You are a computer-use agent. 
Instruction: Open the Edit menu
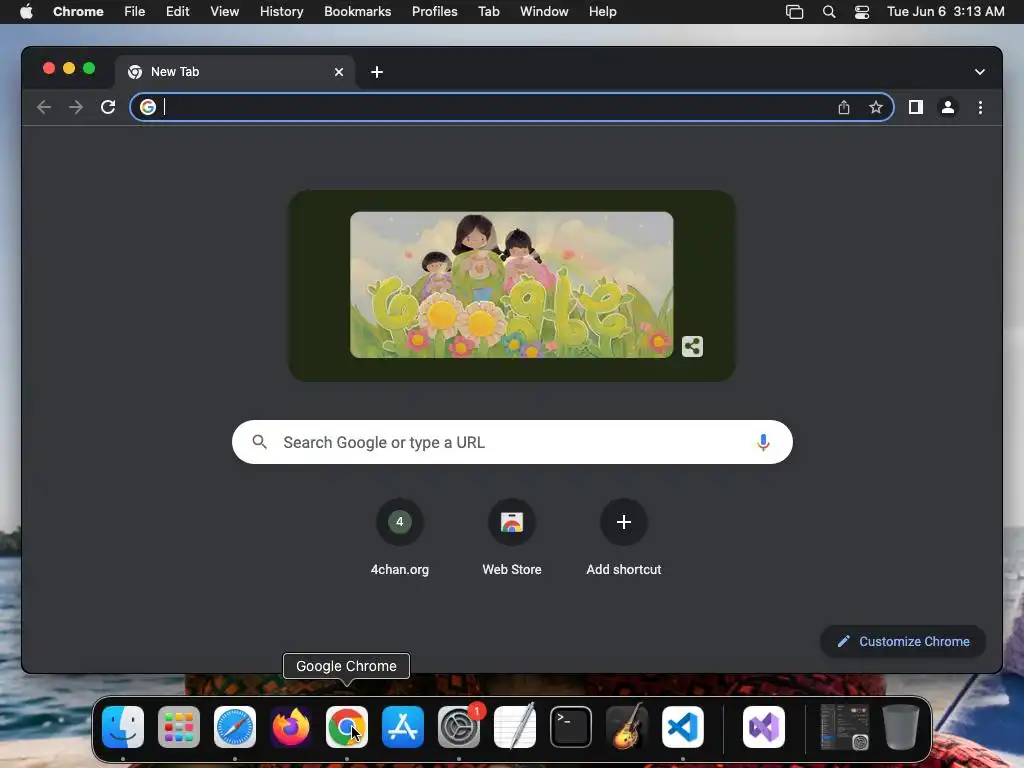tap(178, 12)
